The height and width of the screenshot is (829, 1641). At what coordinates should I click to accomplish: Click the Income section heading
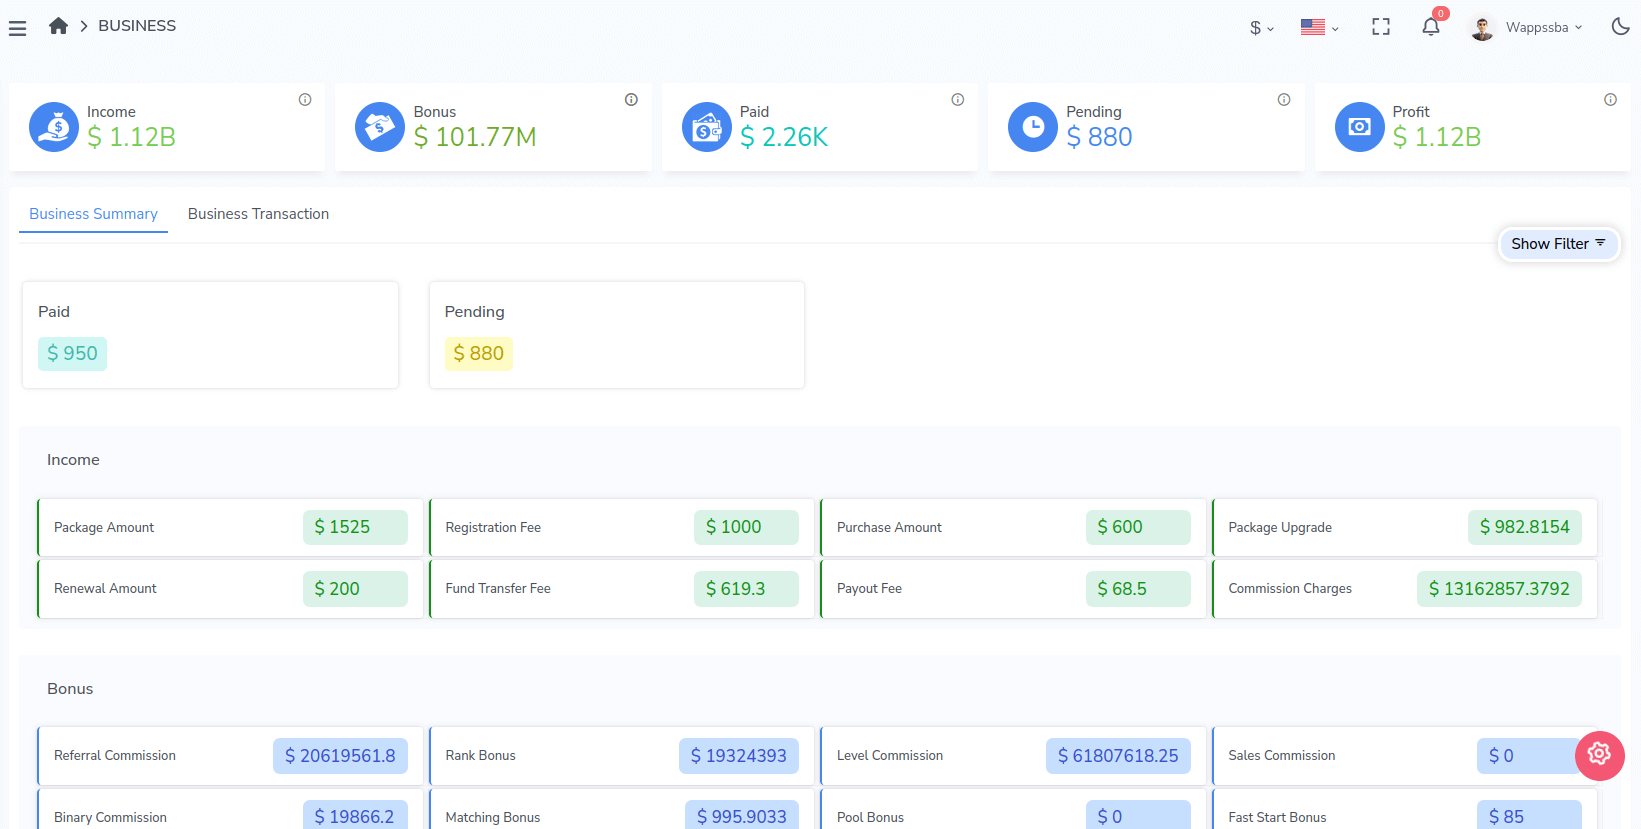[73, 460]
